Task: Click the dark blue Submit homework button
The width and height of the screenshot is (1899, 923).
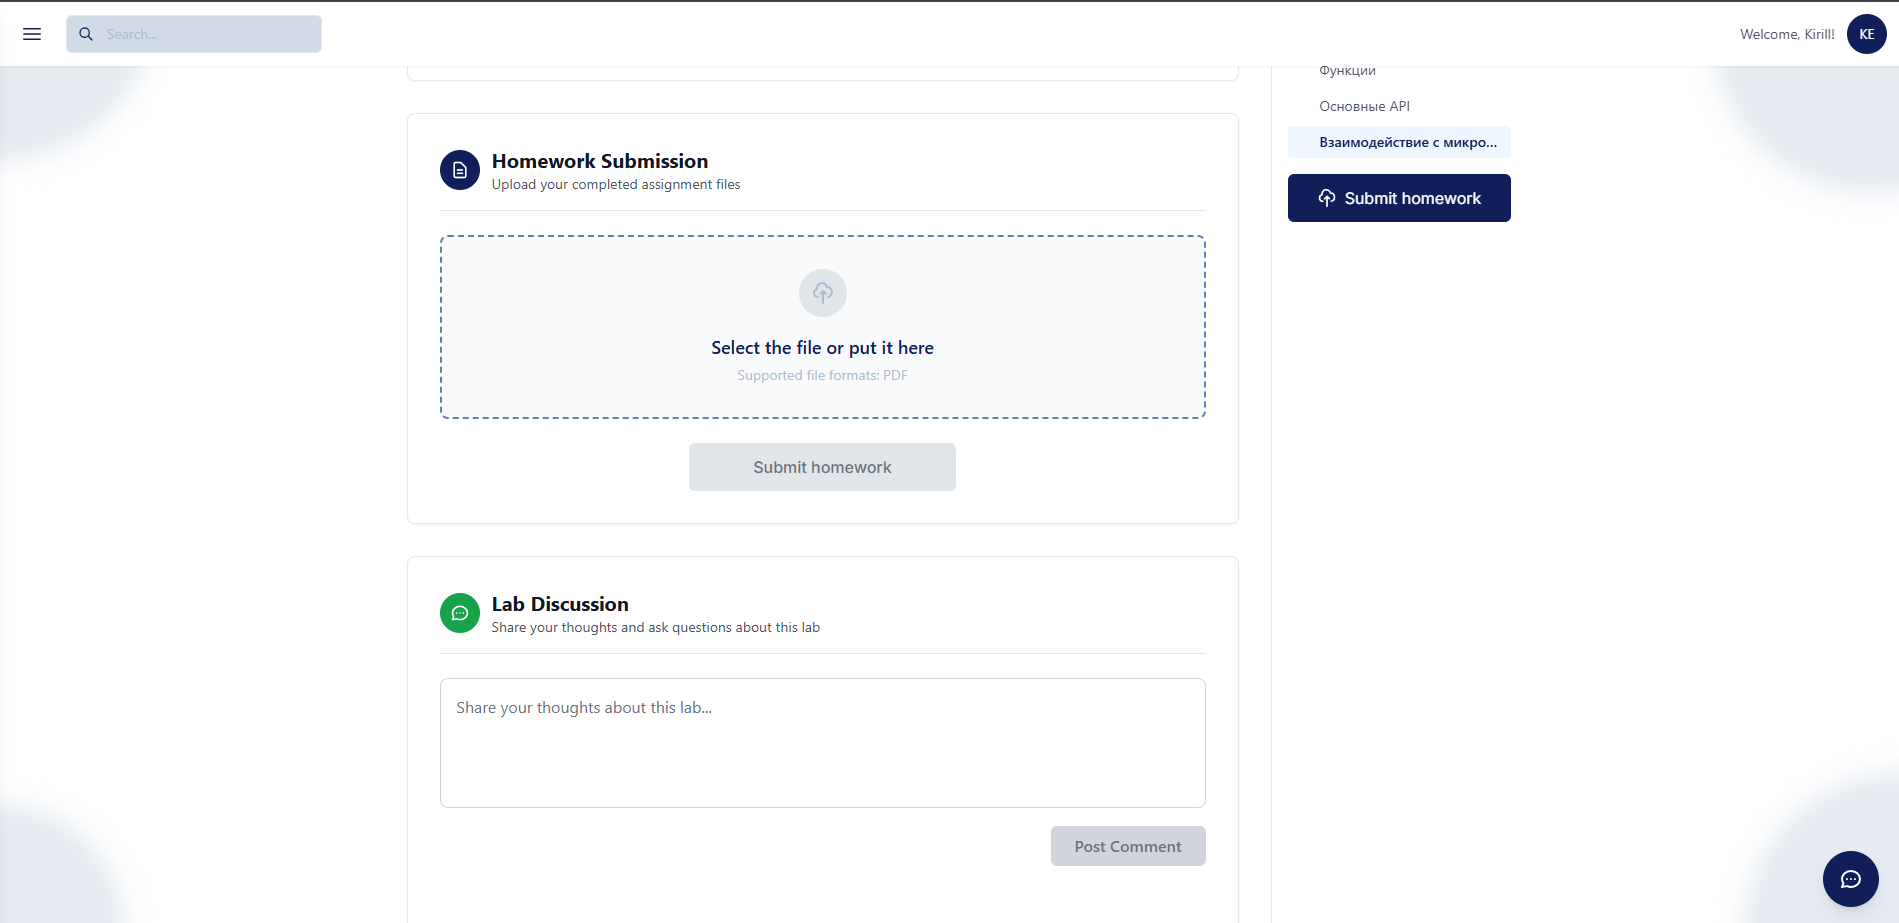Action: pyautogui.click(x=1399, y=198)
